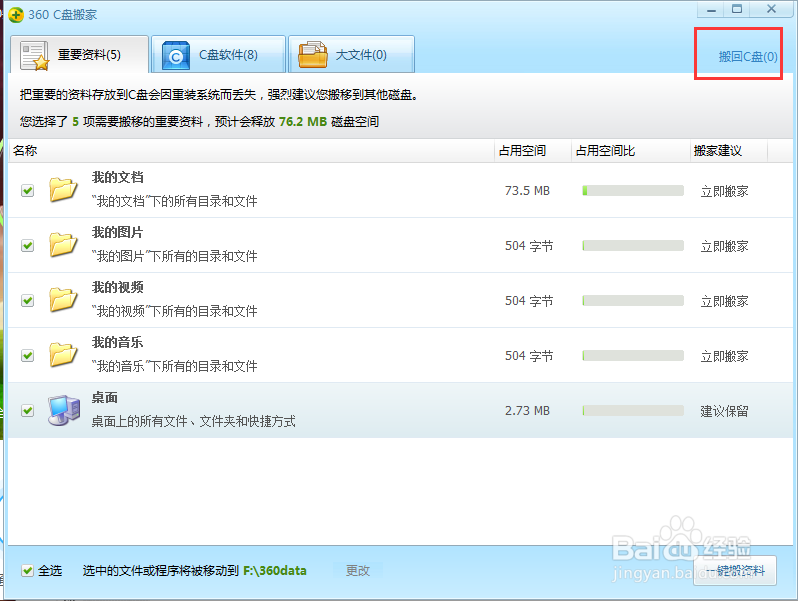This screenshot has height=601, width=798.
Task: Switch to the C盘软件(8) tab
Action: (218, 54)
